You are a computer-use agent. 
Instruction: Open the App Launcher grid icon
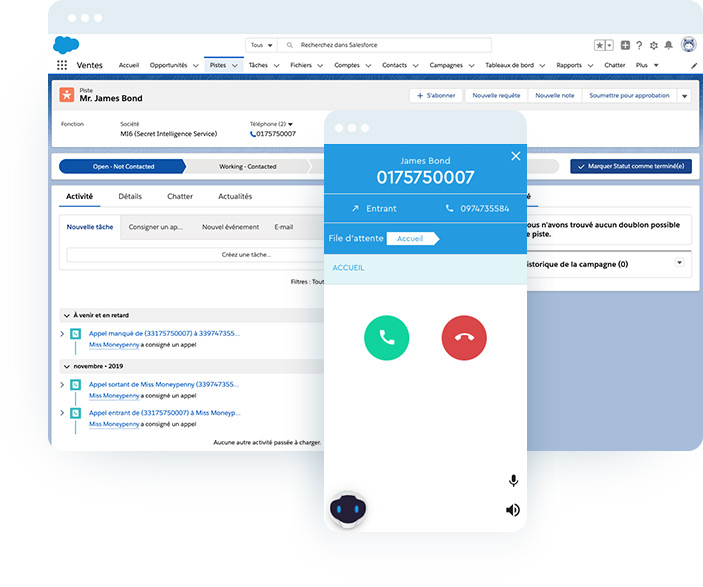click(62, 65)
